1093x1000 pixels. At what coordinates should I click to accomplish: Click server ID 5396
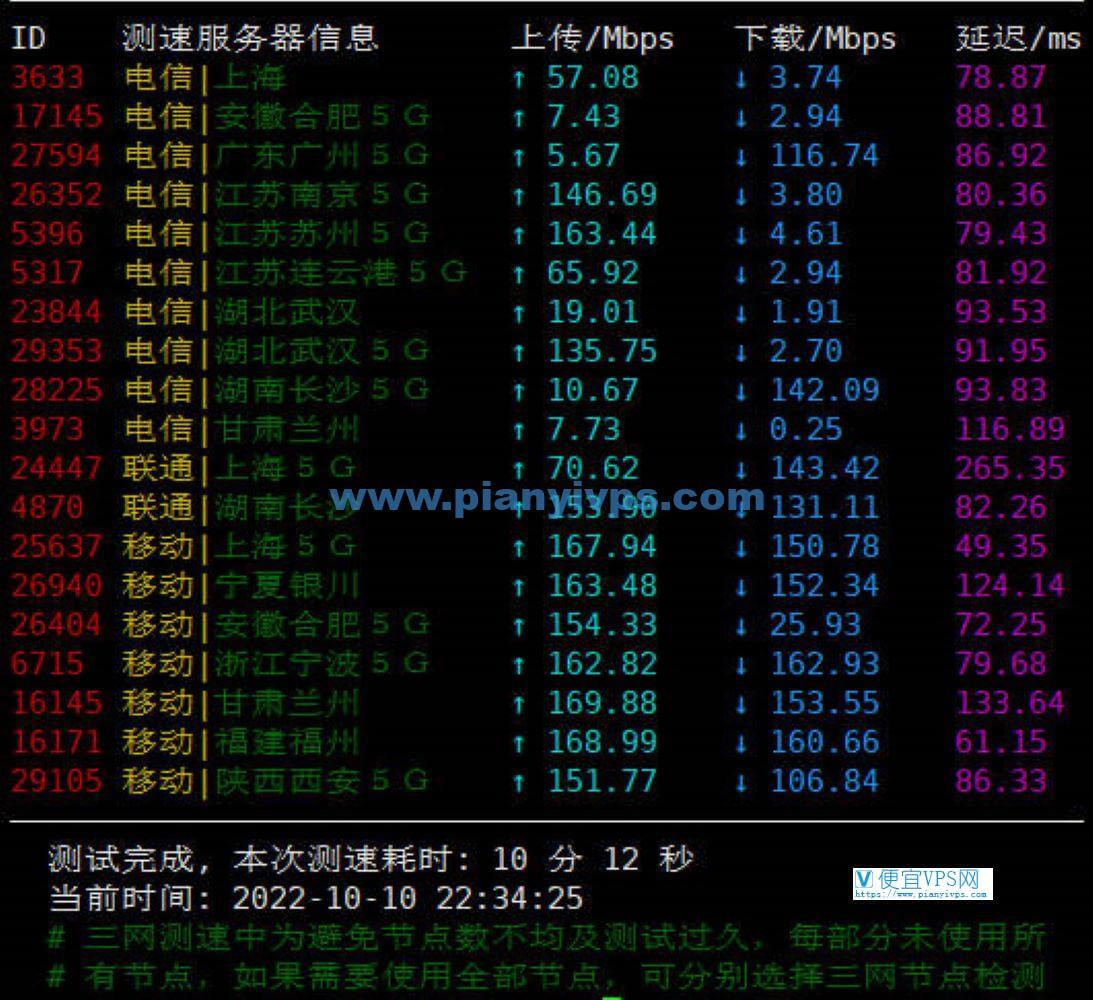click(x=47, y=233)
